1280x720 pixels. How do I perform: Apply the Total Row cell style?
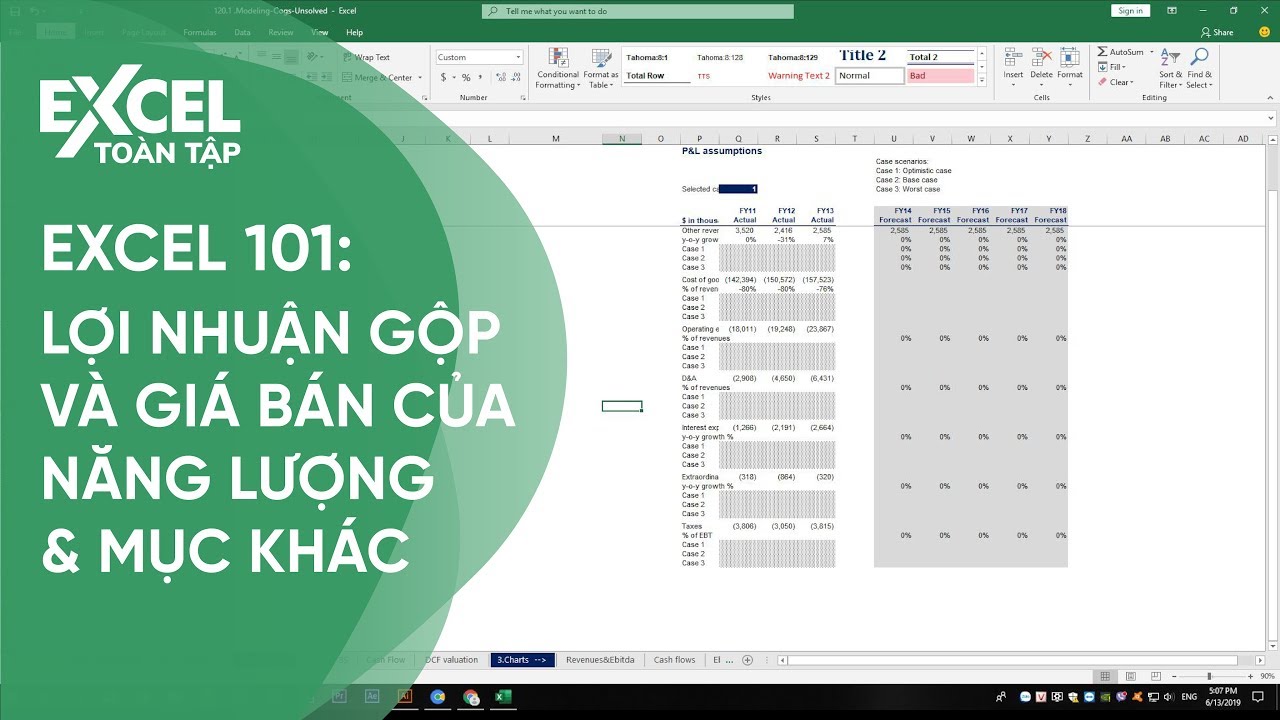pyautogui.click(x=656, y=76)
